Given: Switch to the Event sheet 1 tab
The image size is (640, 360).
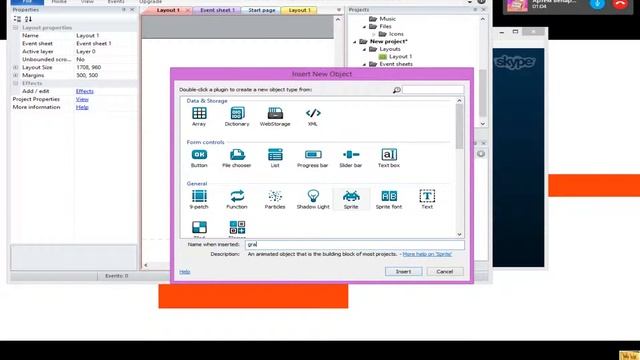Looking at the screenshot, I should pos(217,10).
